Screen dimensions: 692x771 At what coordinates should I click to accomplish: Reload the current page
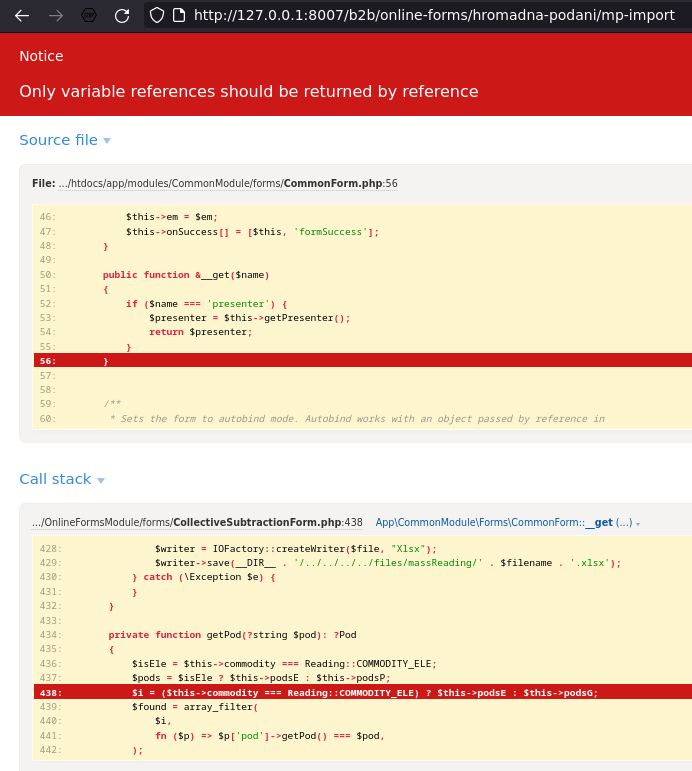tap(122, 15)
